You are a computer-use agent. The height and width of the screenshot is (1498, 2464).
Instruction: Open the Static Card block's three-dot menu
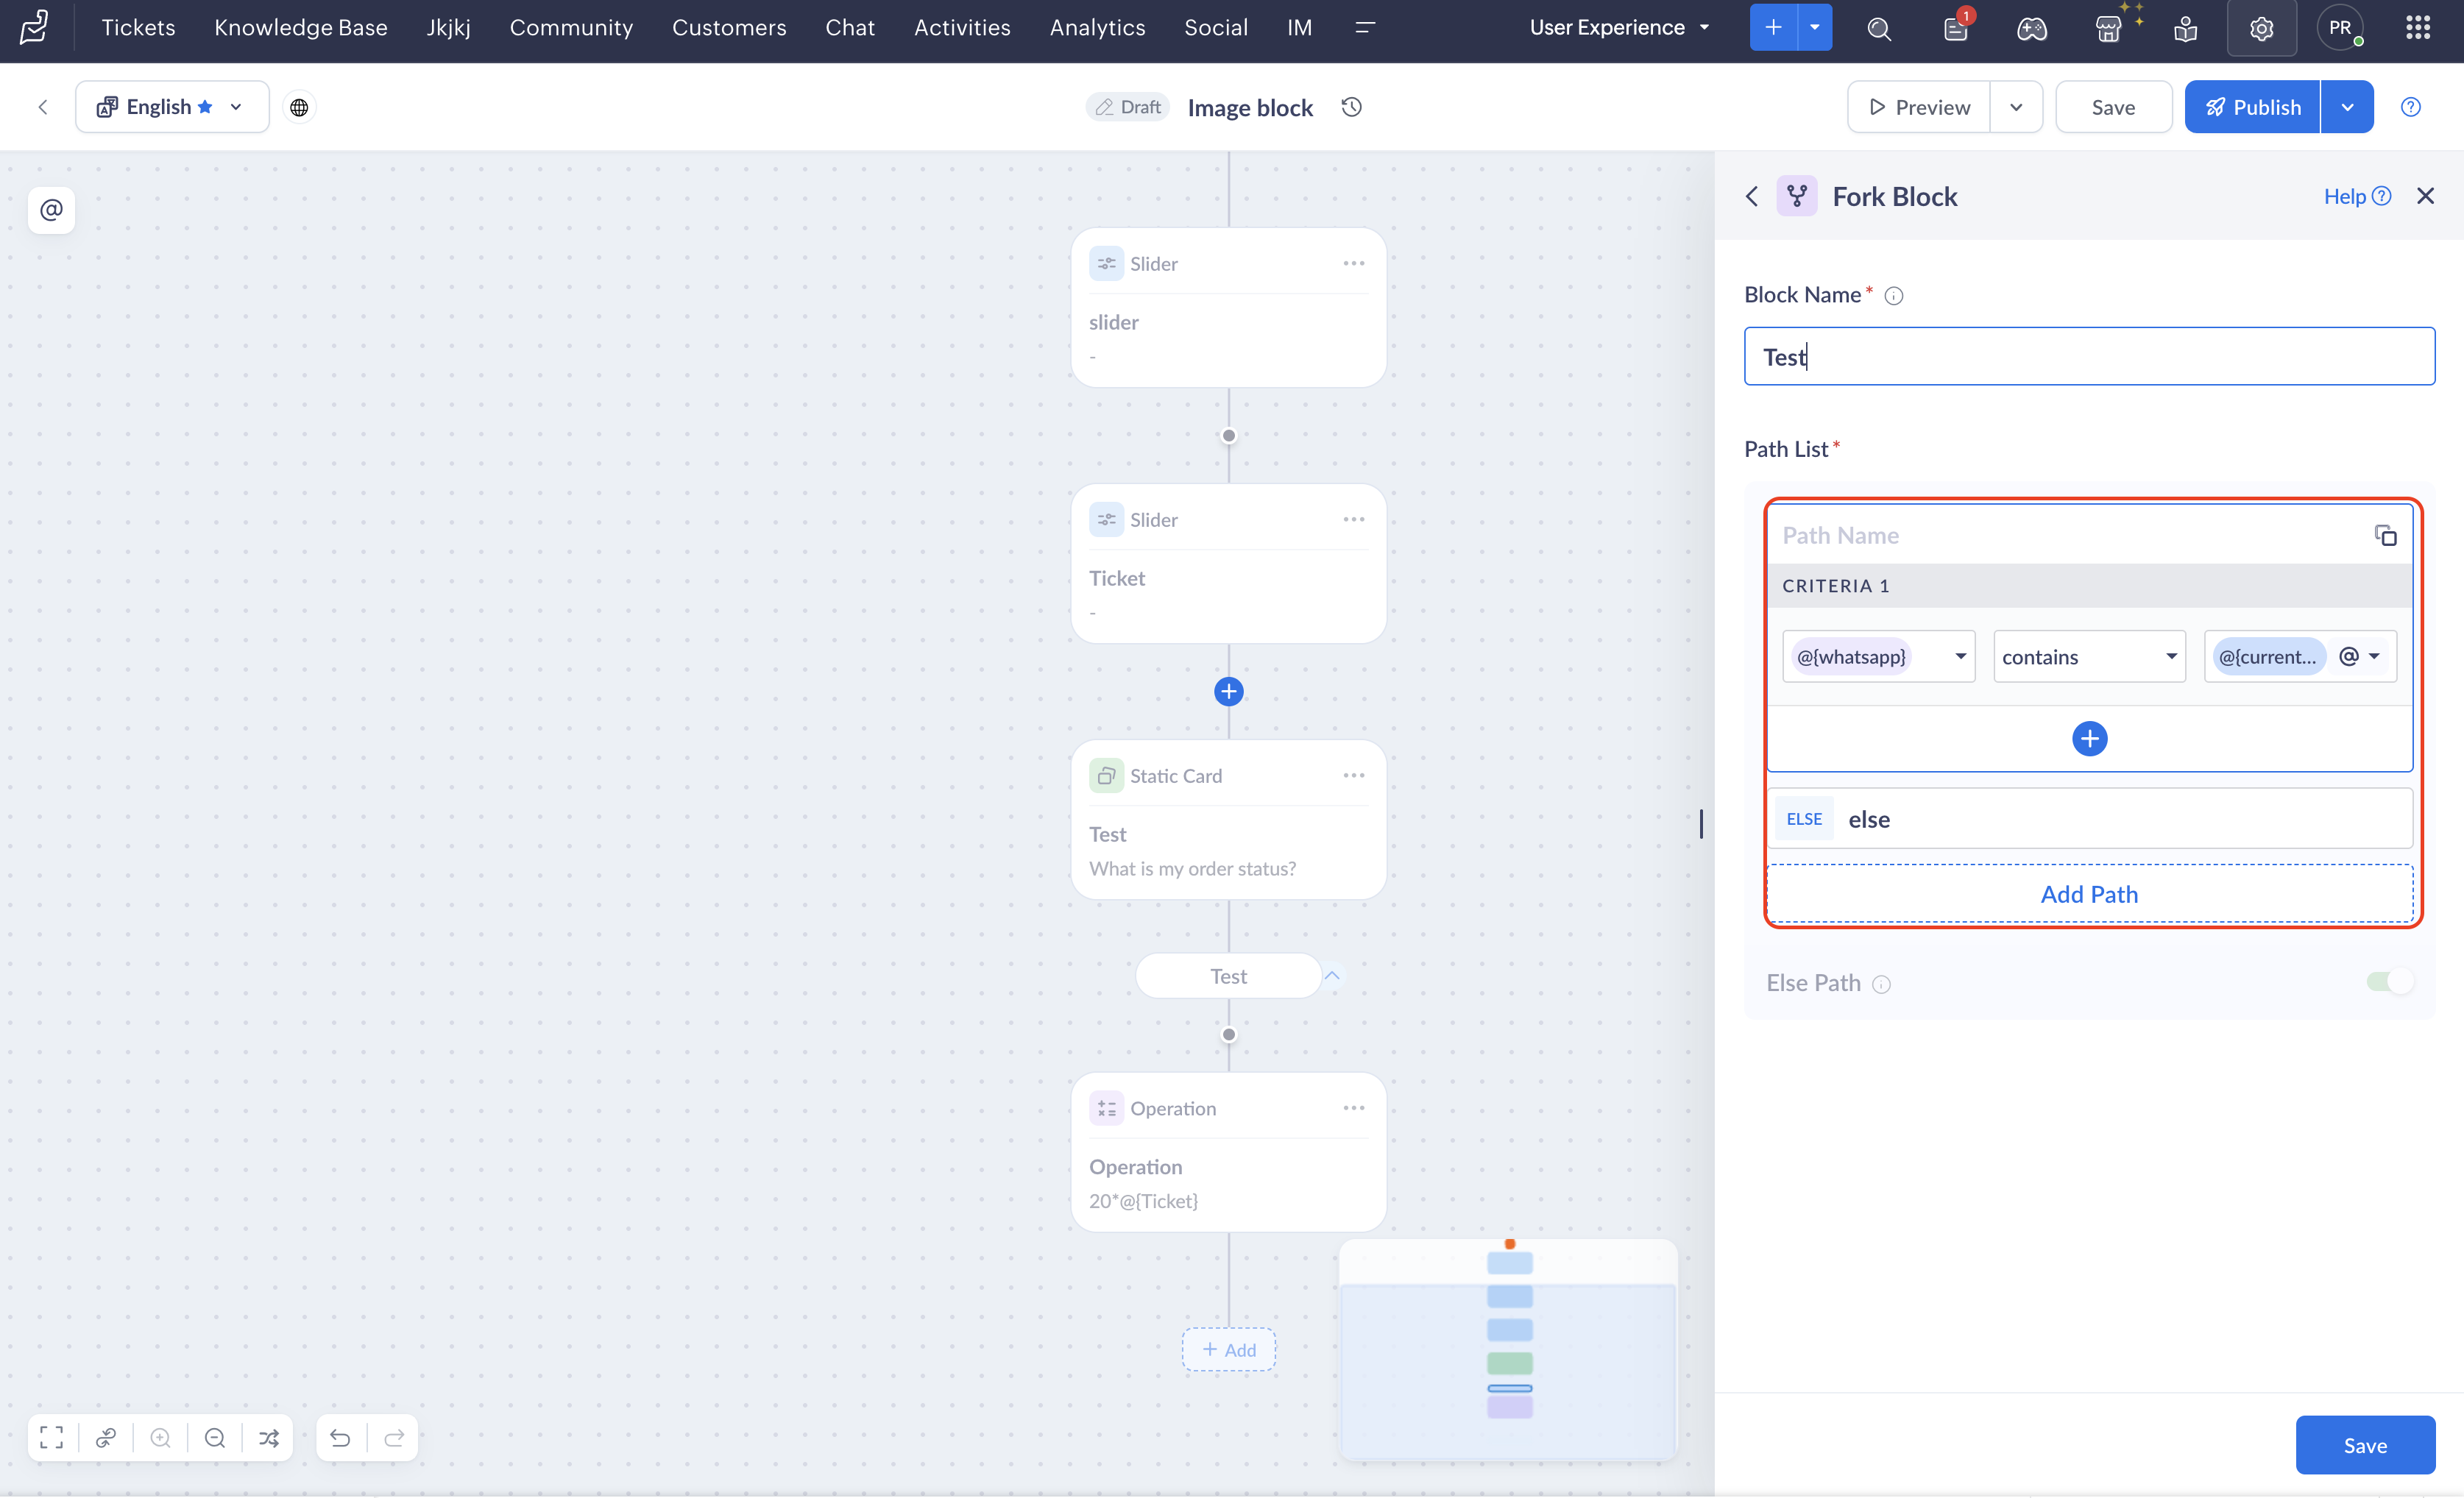[1353, 775]
